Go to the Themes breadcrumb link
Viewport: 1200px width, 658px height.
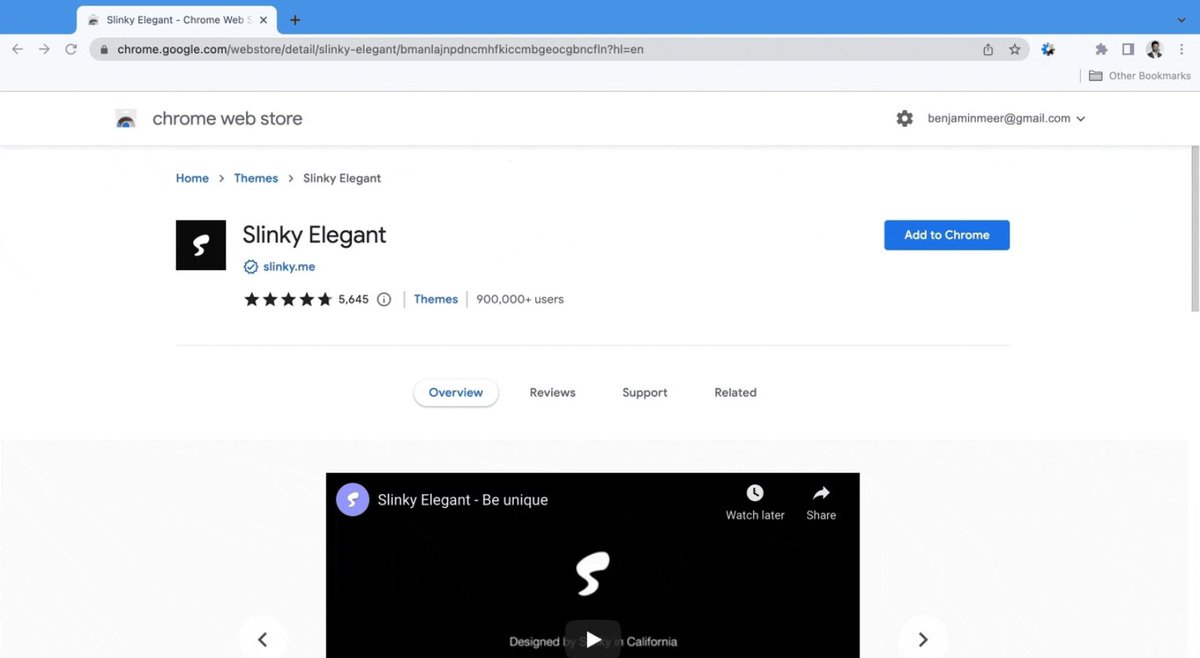coord(256,178)
